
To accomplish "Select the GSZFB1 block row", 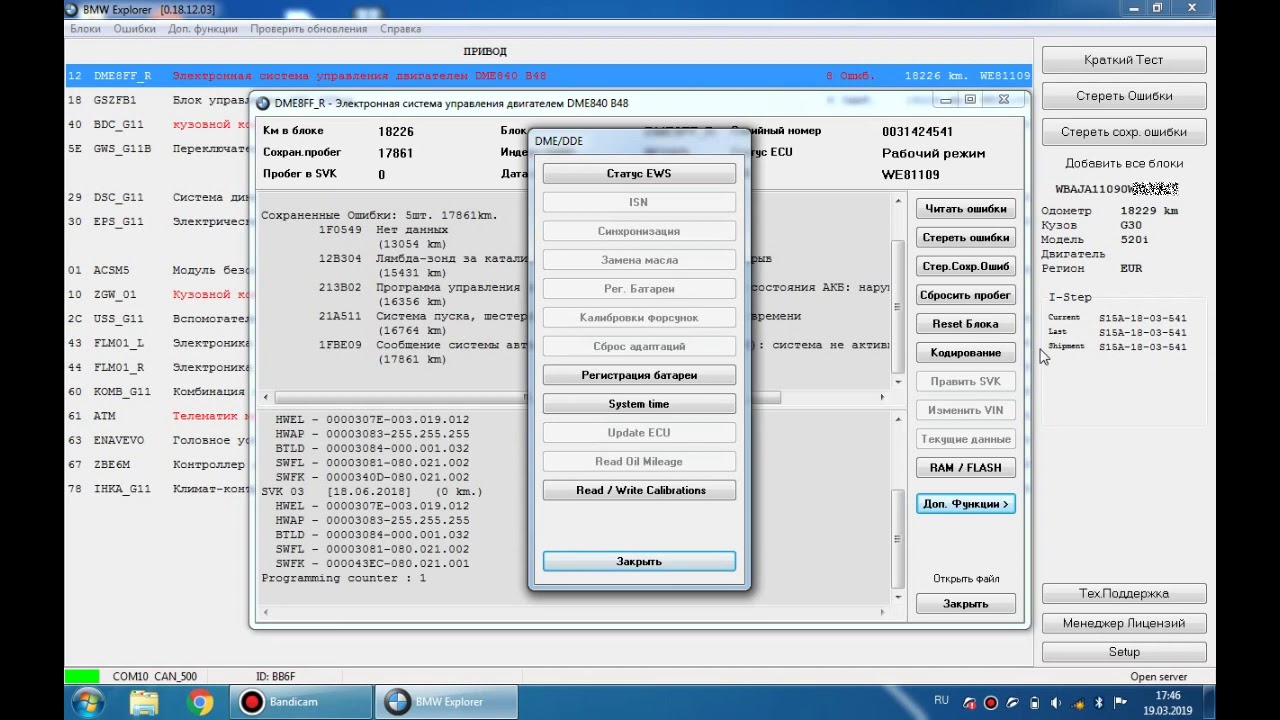I will 157,101.
